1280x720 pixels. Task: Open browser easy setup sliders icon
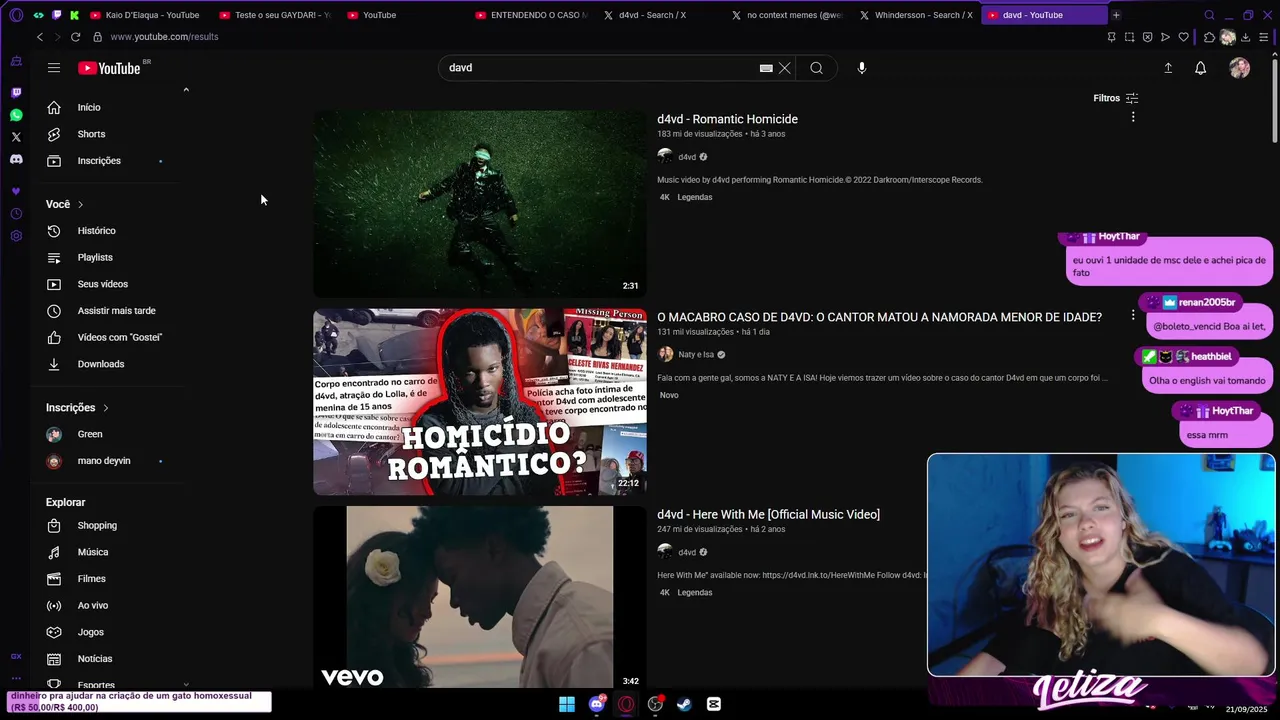click(x=1264, y=37)
